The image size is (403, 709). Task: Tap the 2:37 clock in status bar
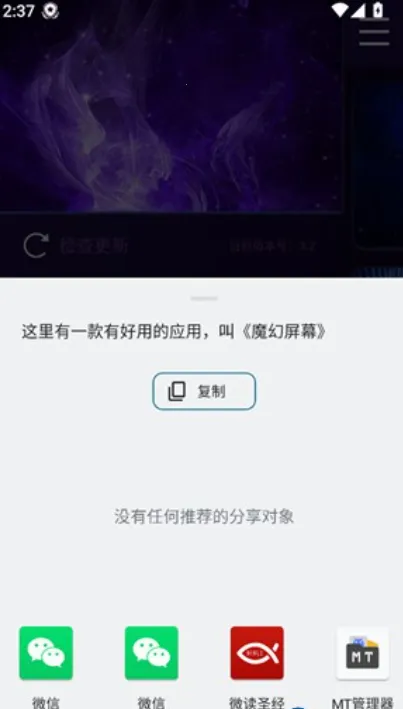(x=19, y=10)
